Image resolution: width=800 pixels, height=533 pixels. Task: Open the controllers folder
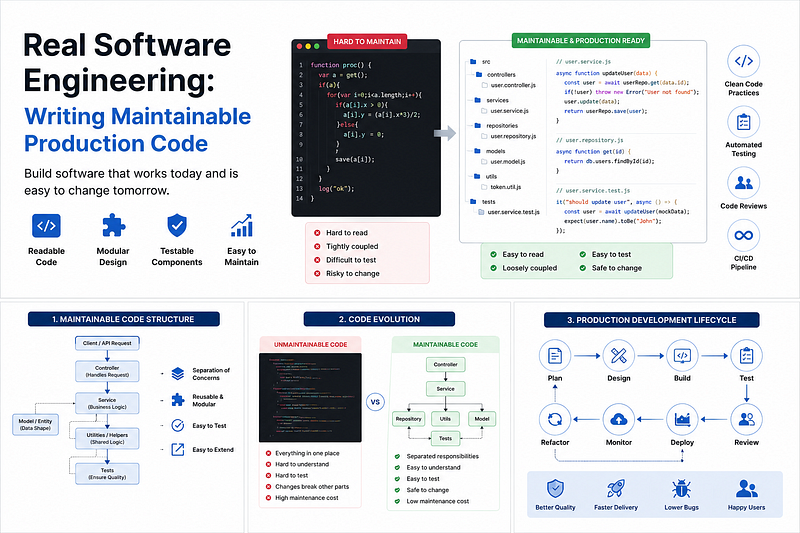[496, 74]
